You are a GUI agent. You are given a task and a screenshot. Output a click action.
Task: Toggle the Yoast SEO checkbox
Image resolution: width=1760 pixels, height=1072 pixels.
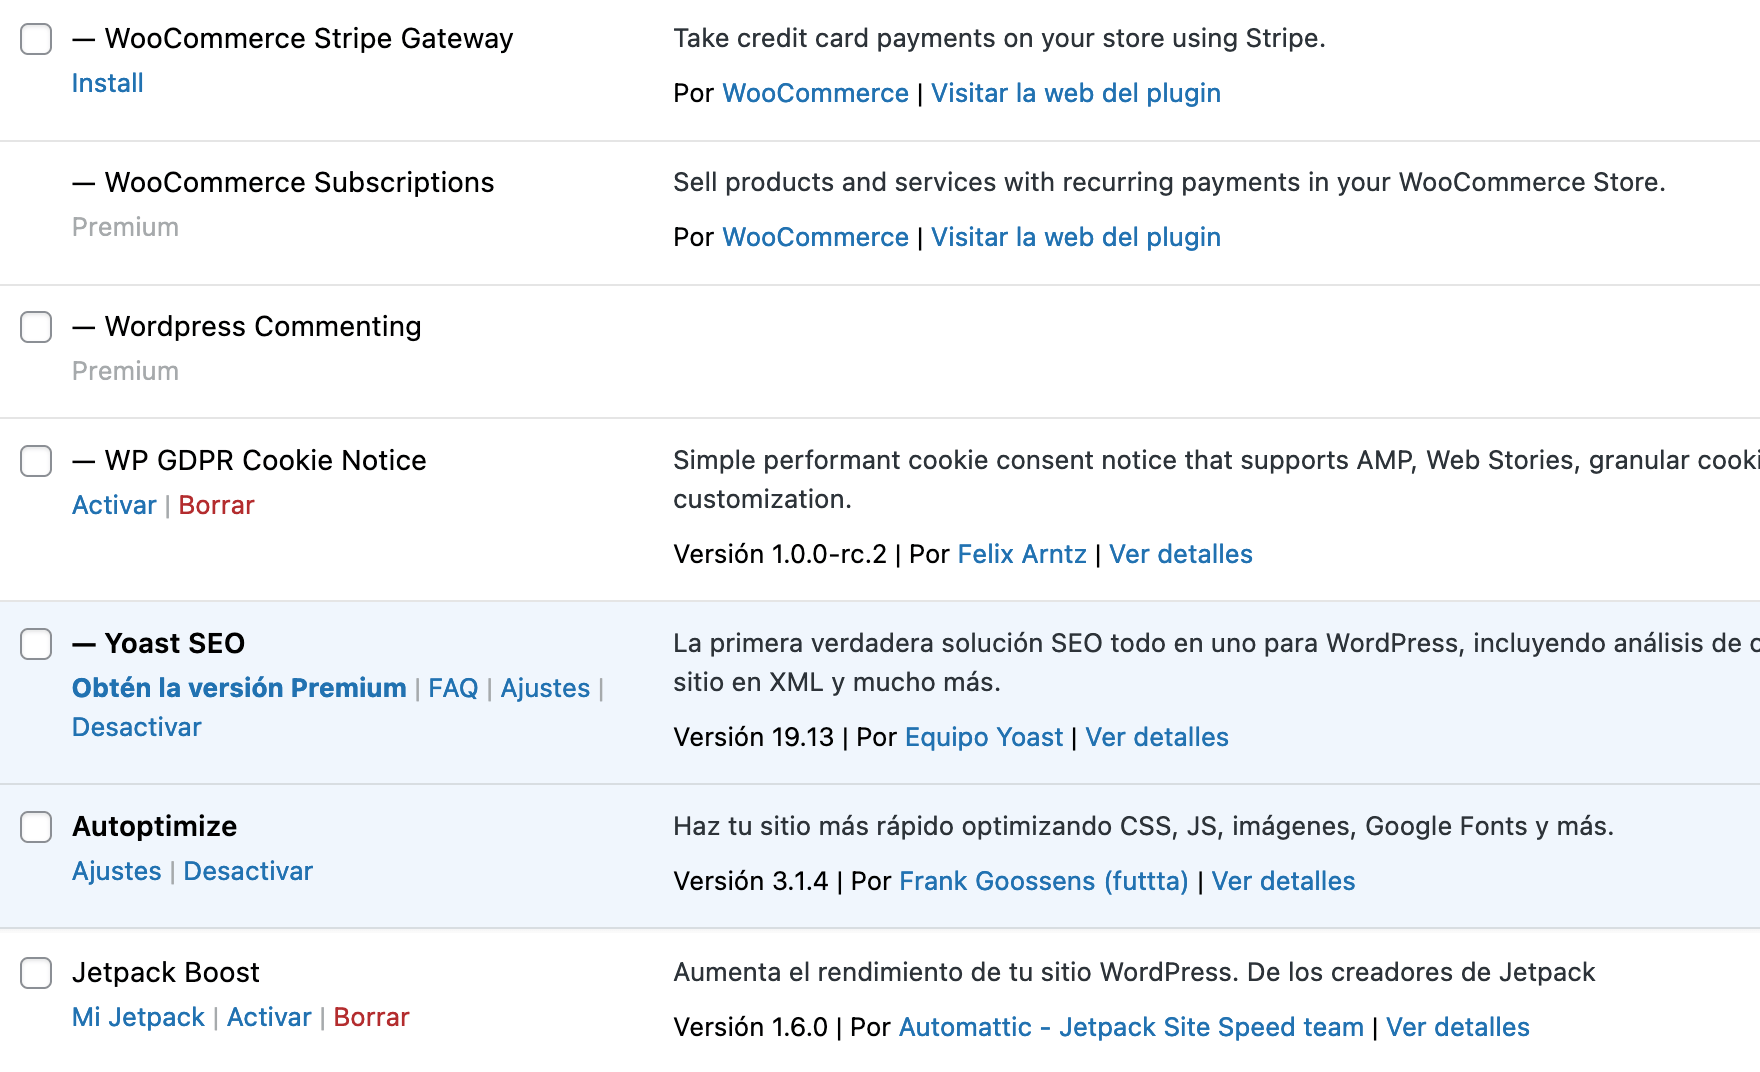pos(36,644)
